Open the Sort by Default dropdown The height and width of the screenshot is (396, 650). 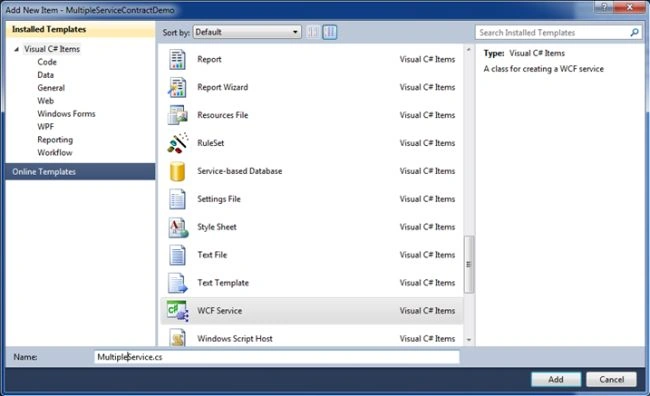coord(247,32)
